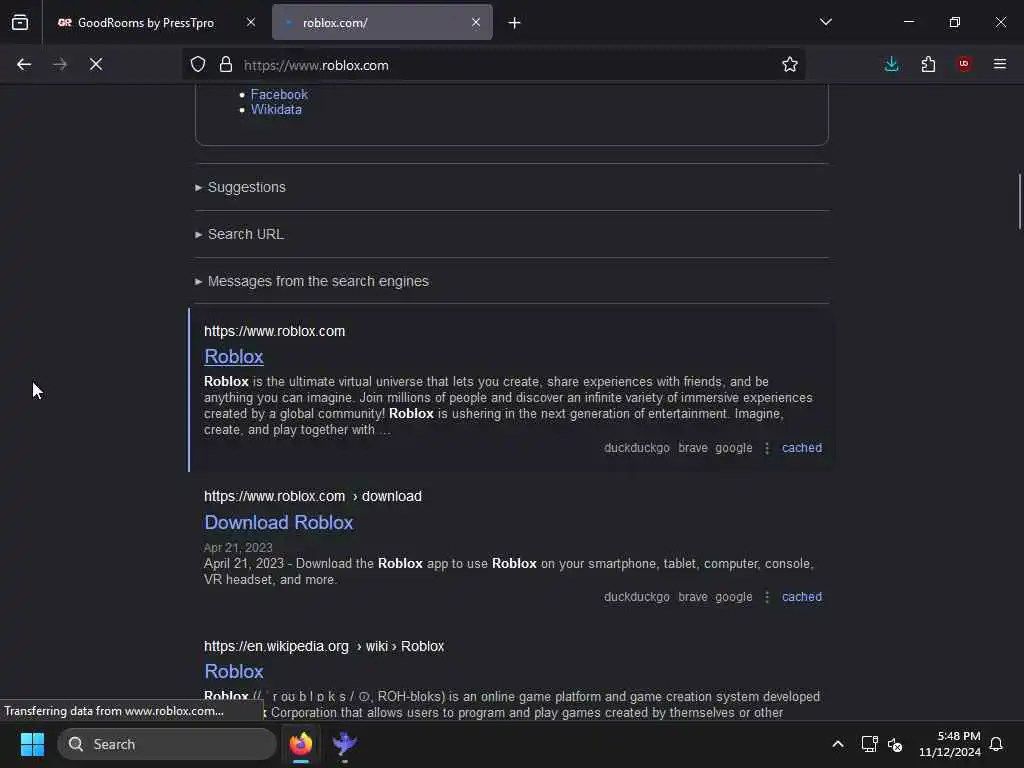The height and width of the screenshot is (768, 1024).
Task: Open the muted volume tray icon
Action: (895, 744)
